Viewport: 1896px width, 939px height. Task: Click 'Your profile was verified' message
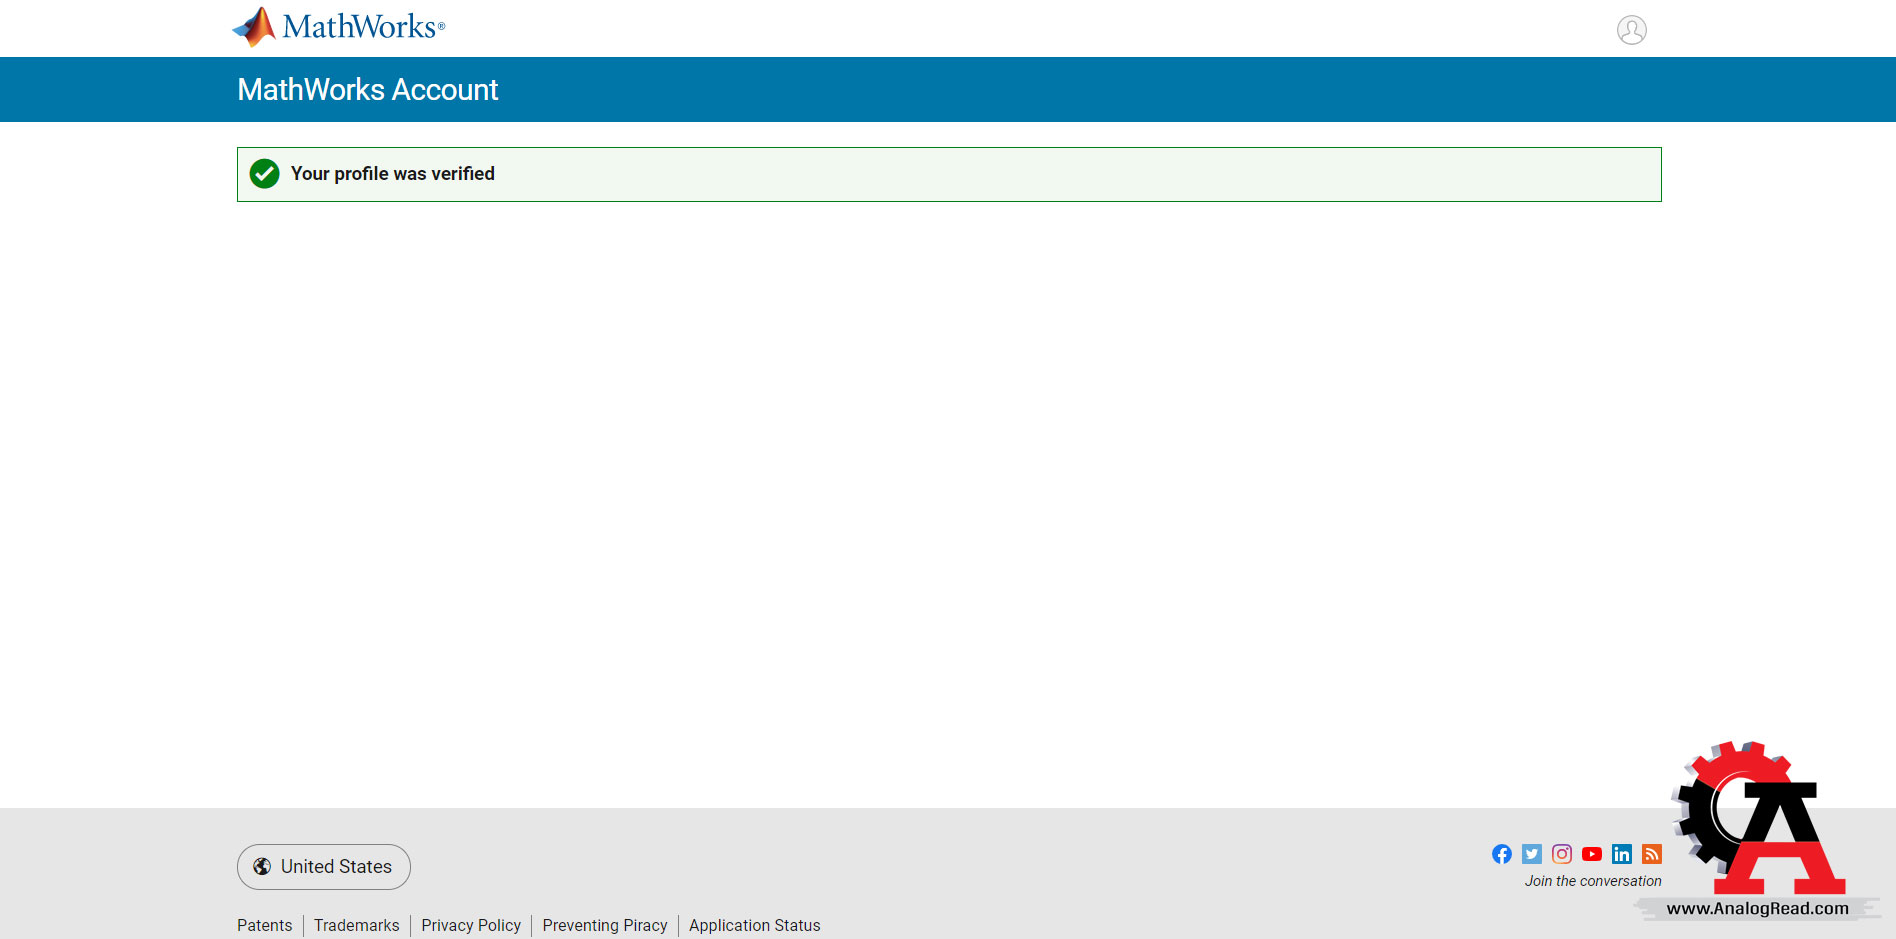[393, 174]
